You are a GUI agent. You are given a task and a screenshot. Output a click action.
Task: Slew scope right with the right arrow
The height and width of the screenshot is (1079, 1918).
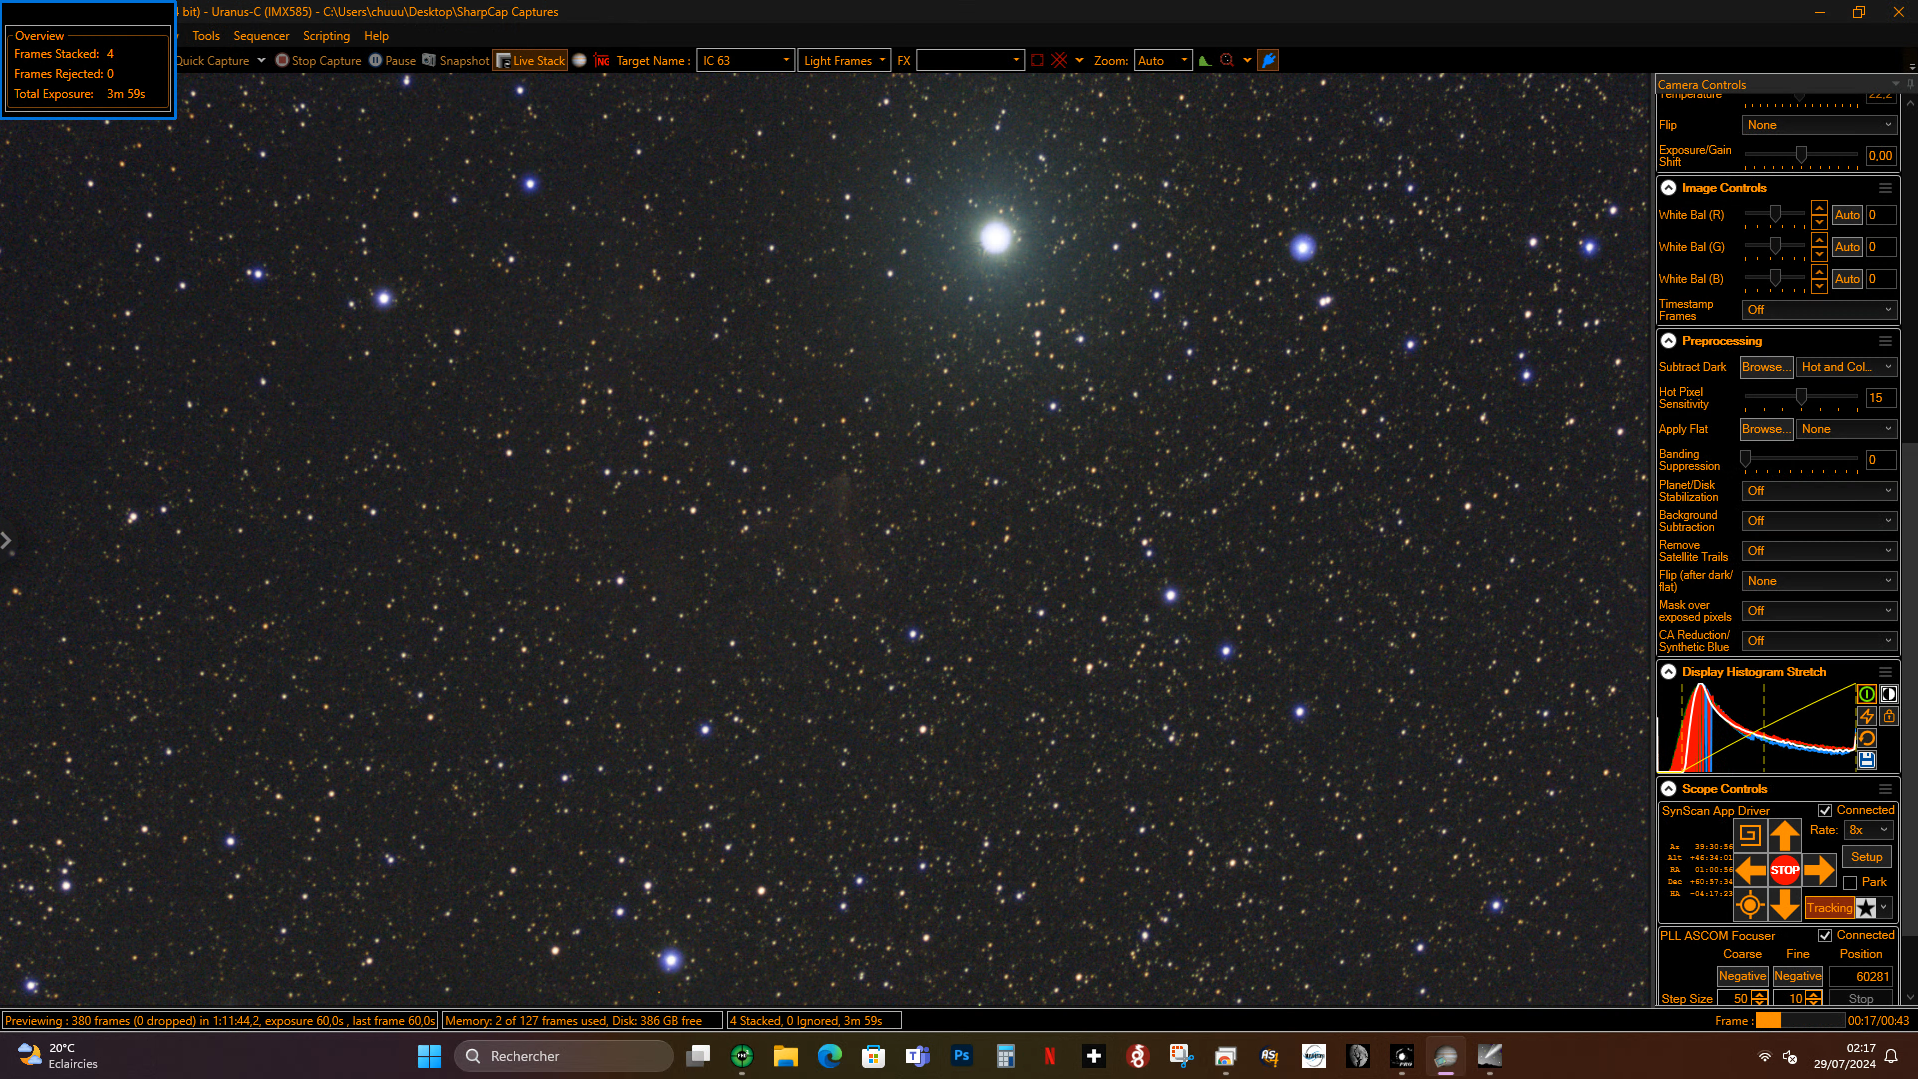point(1819,870)
